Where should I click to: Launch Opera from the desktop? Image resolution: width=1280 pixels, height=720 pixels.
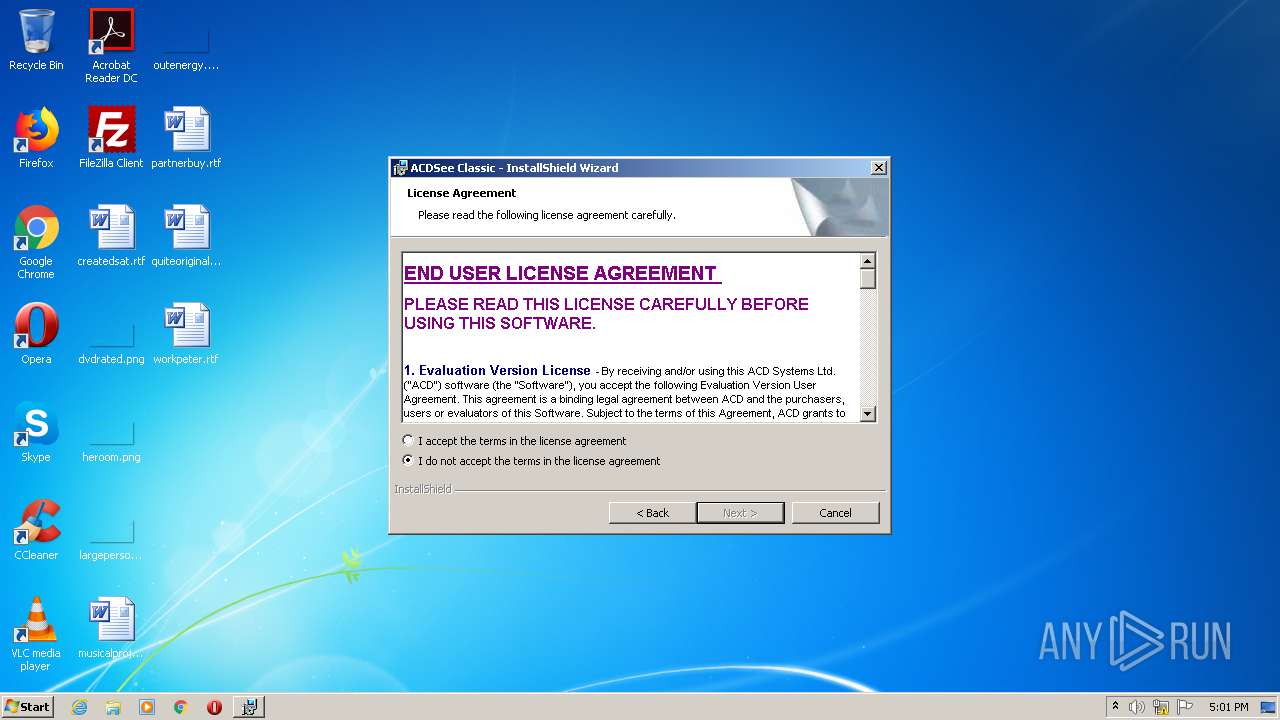click(36, 334)
